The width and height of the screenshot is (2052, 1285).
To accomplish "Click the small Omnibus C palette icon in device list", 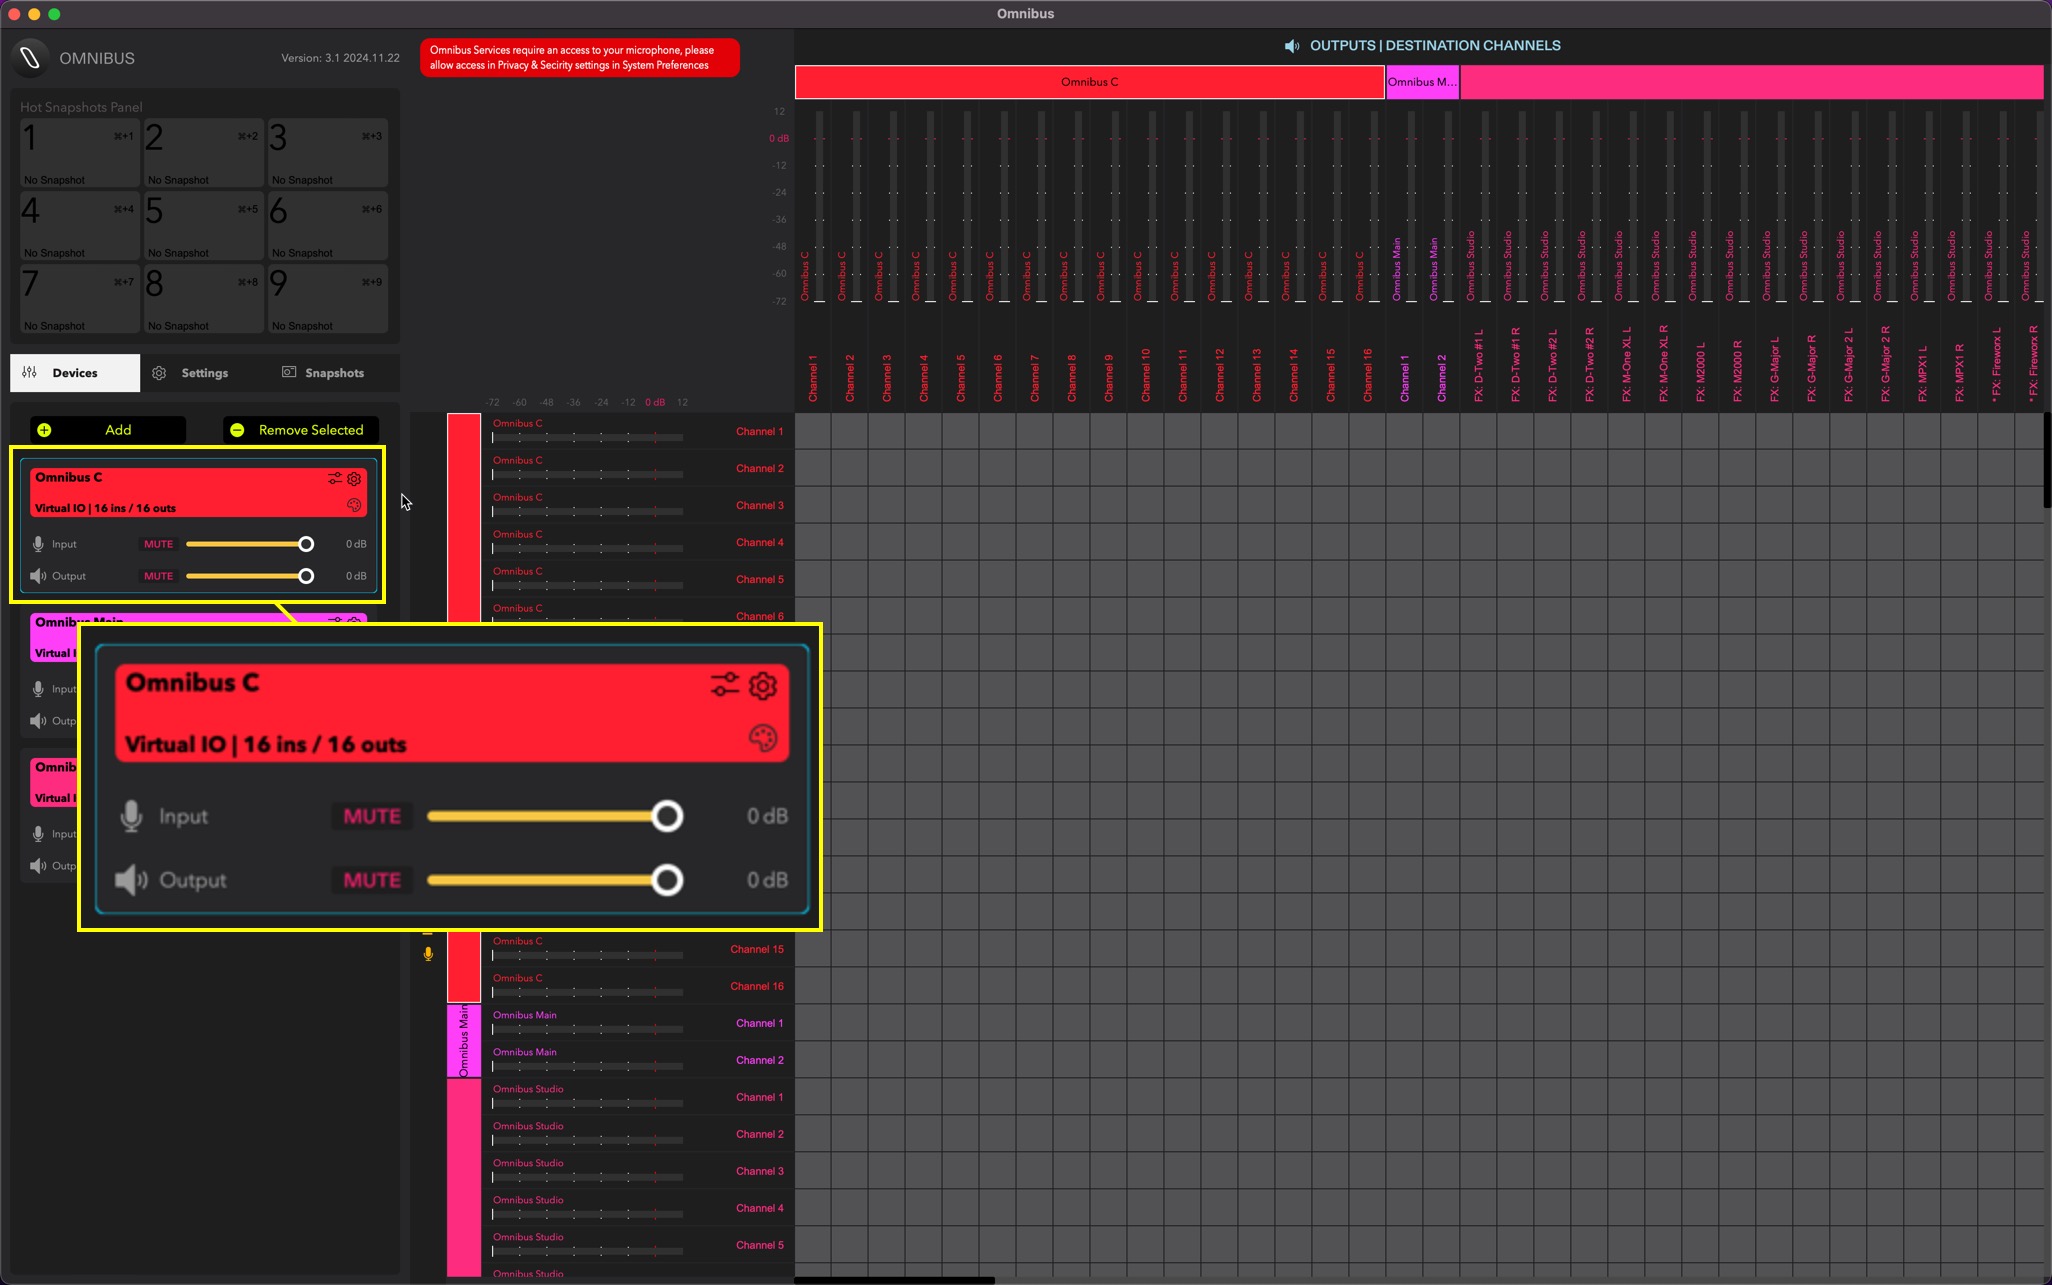I will click(x=354, y=506).
